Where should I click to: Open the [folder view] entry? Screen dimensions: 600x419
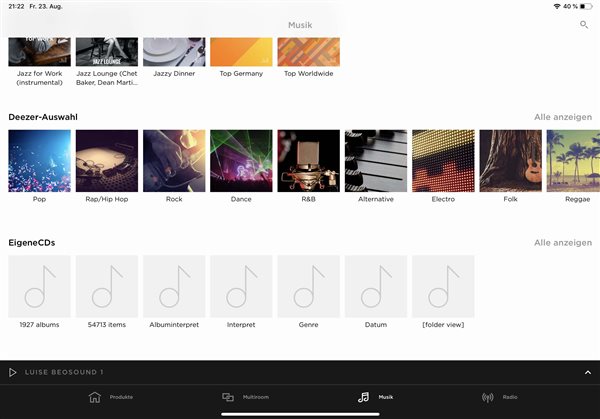coord(443,286)
